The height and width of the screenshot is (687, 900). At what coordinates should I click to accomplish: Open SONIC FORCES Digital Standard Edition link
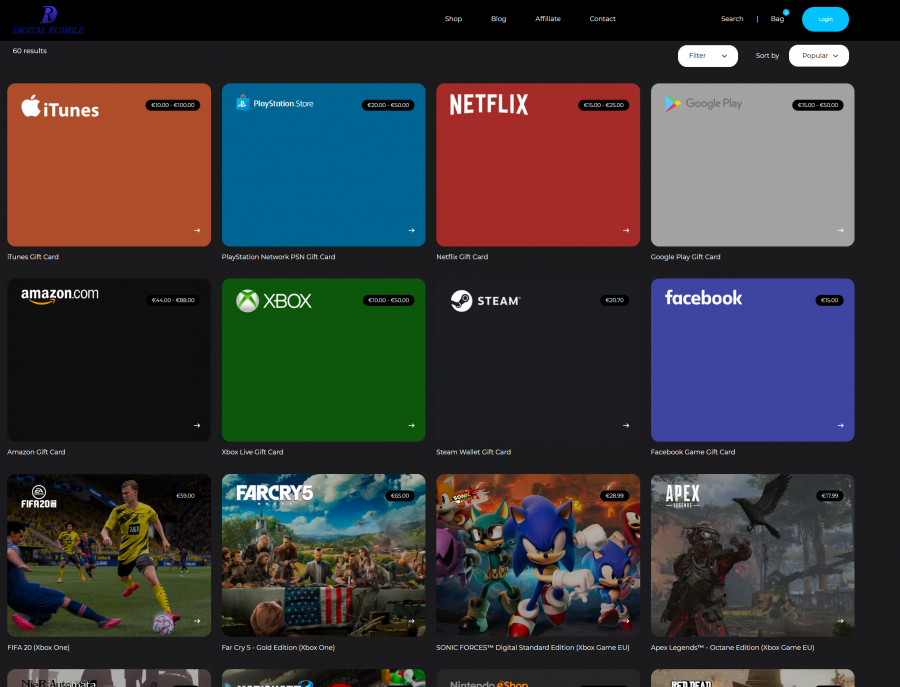coord(533,647)
